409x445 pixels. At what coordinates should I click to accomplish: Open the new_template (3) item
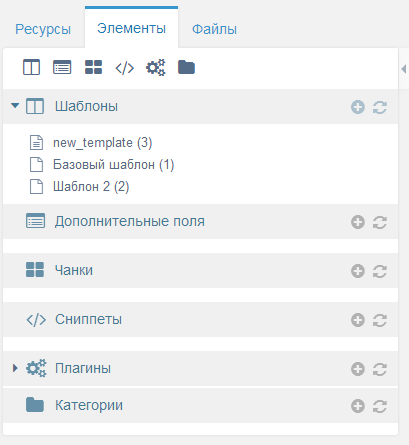coord(103,143)
